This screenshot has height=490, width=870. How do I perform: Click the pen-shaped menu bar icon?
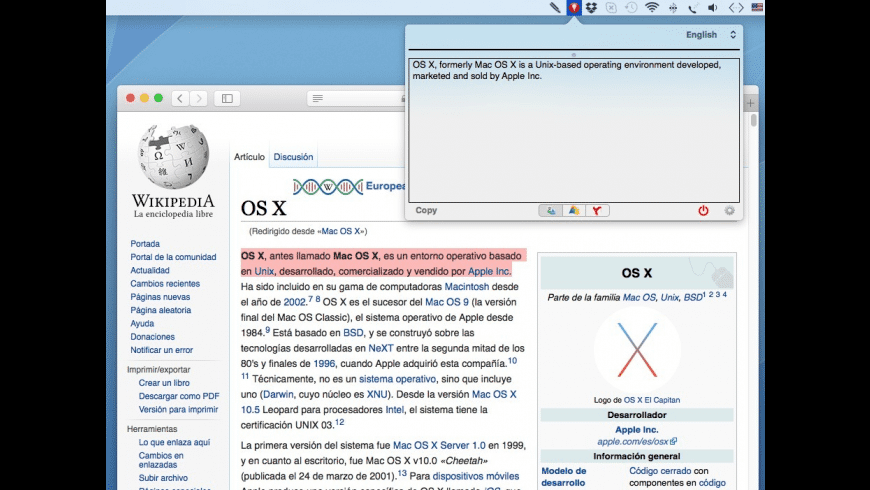tap(555, 7)
